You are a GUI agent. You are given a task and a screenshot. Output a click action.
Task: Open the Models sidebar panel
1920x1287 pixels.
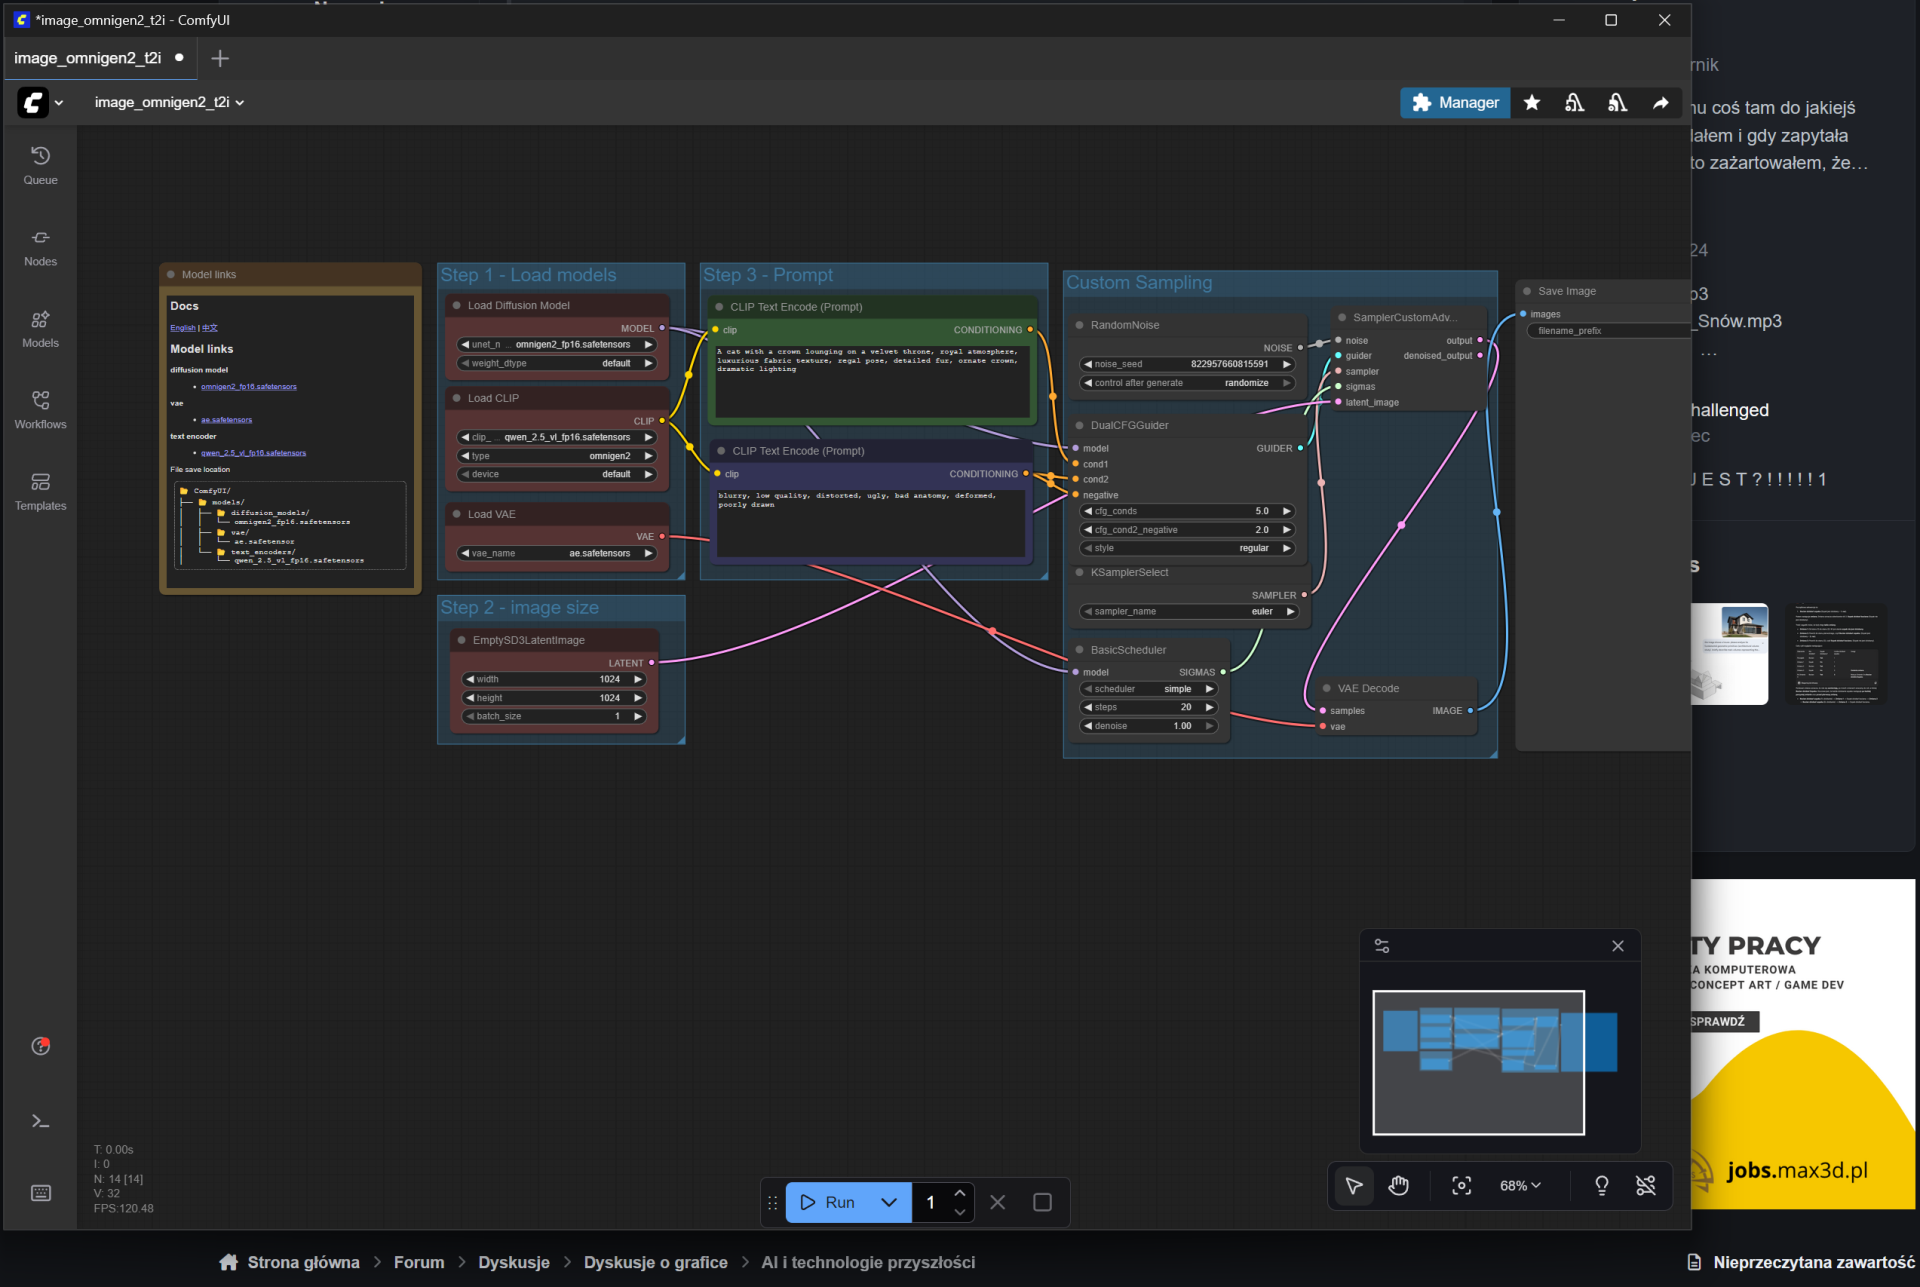point(40,328)
